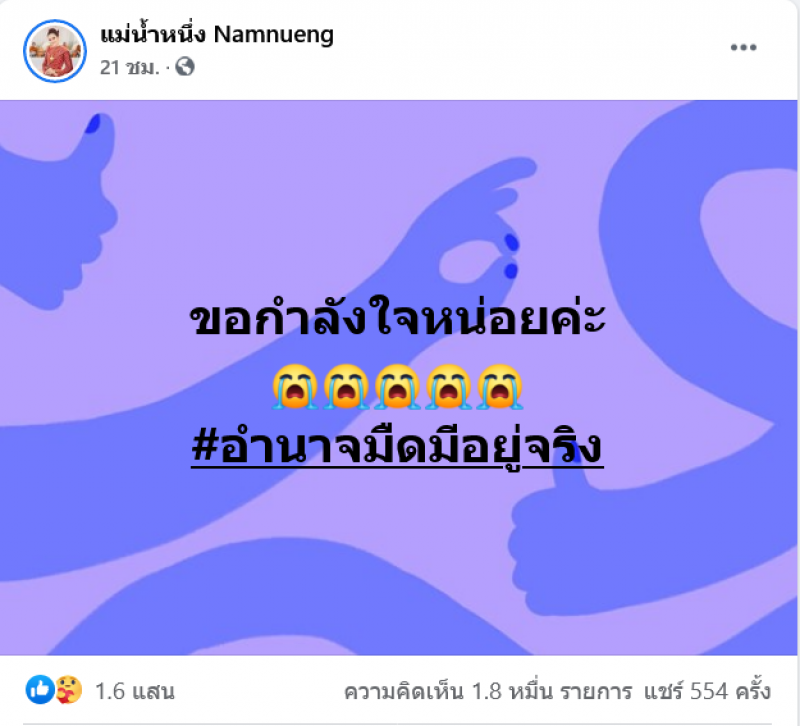Click the second crying emoji
Screen dimensions: 800x726
tap(346, 387)
